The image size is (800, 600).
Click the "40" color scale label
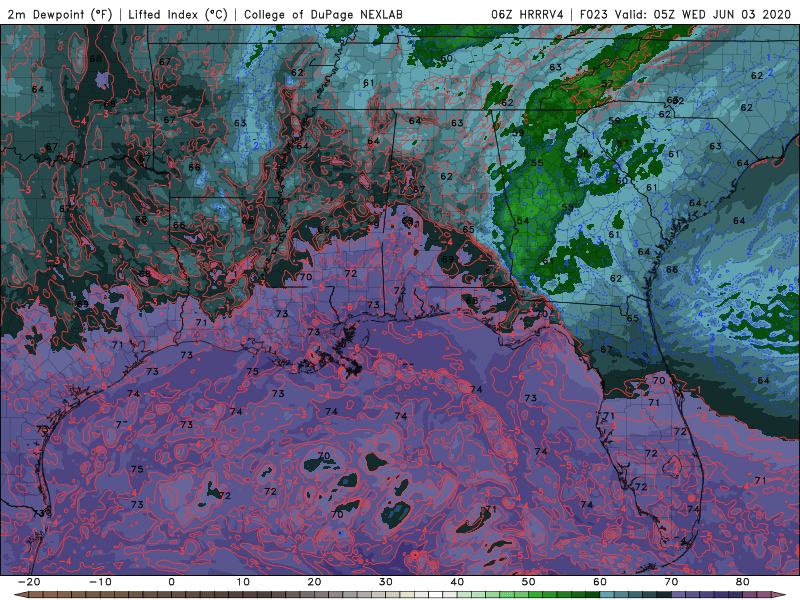point(457,582)
